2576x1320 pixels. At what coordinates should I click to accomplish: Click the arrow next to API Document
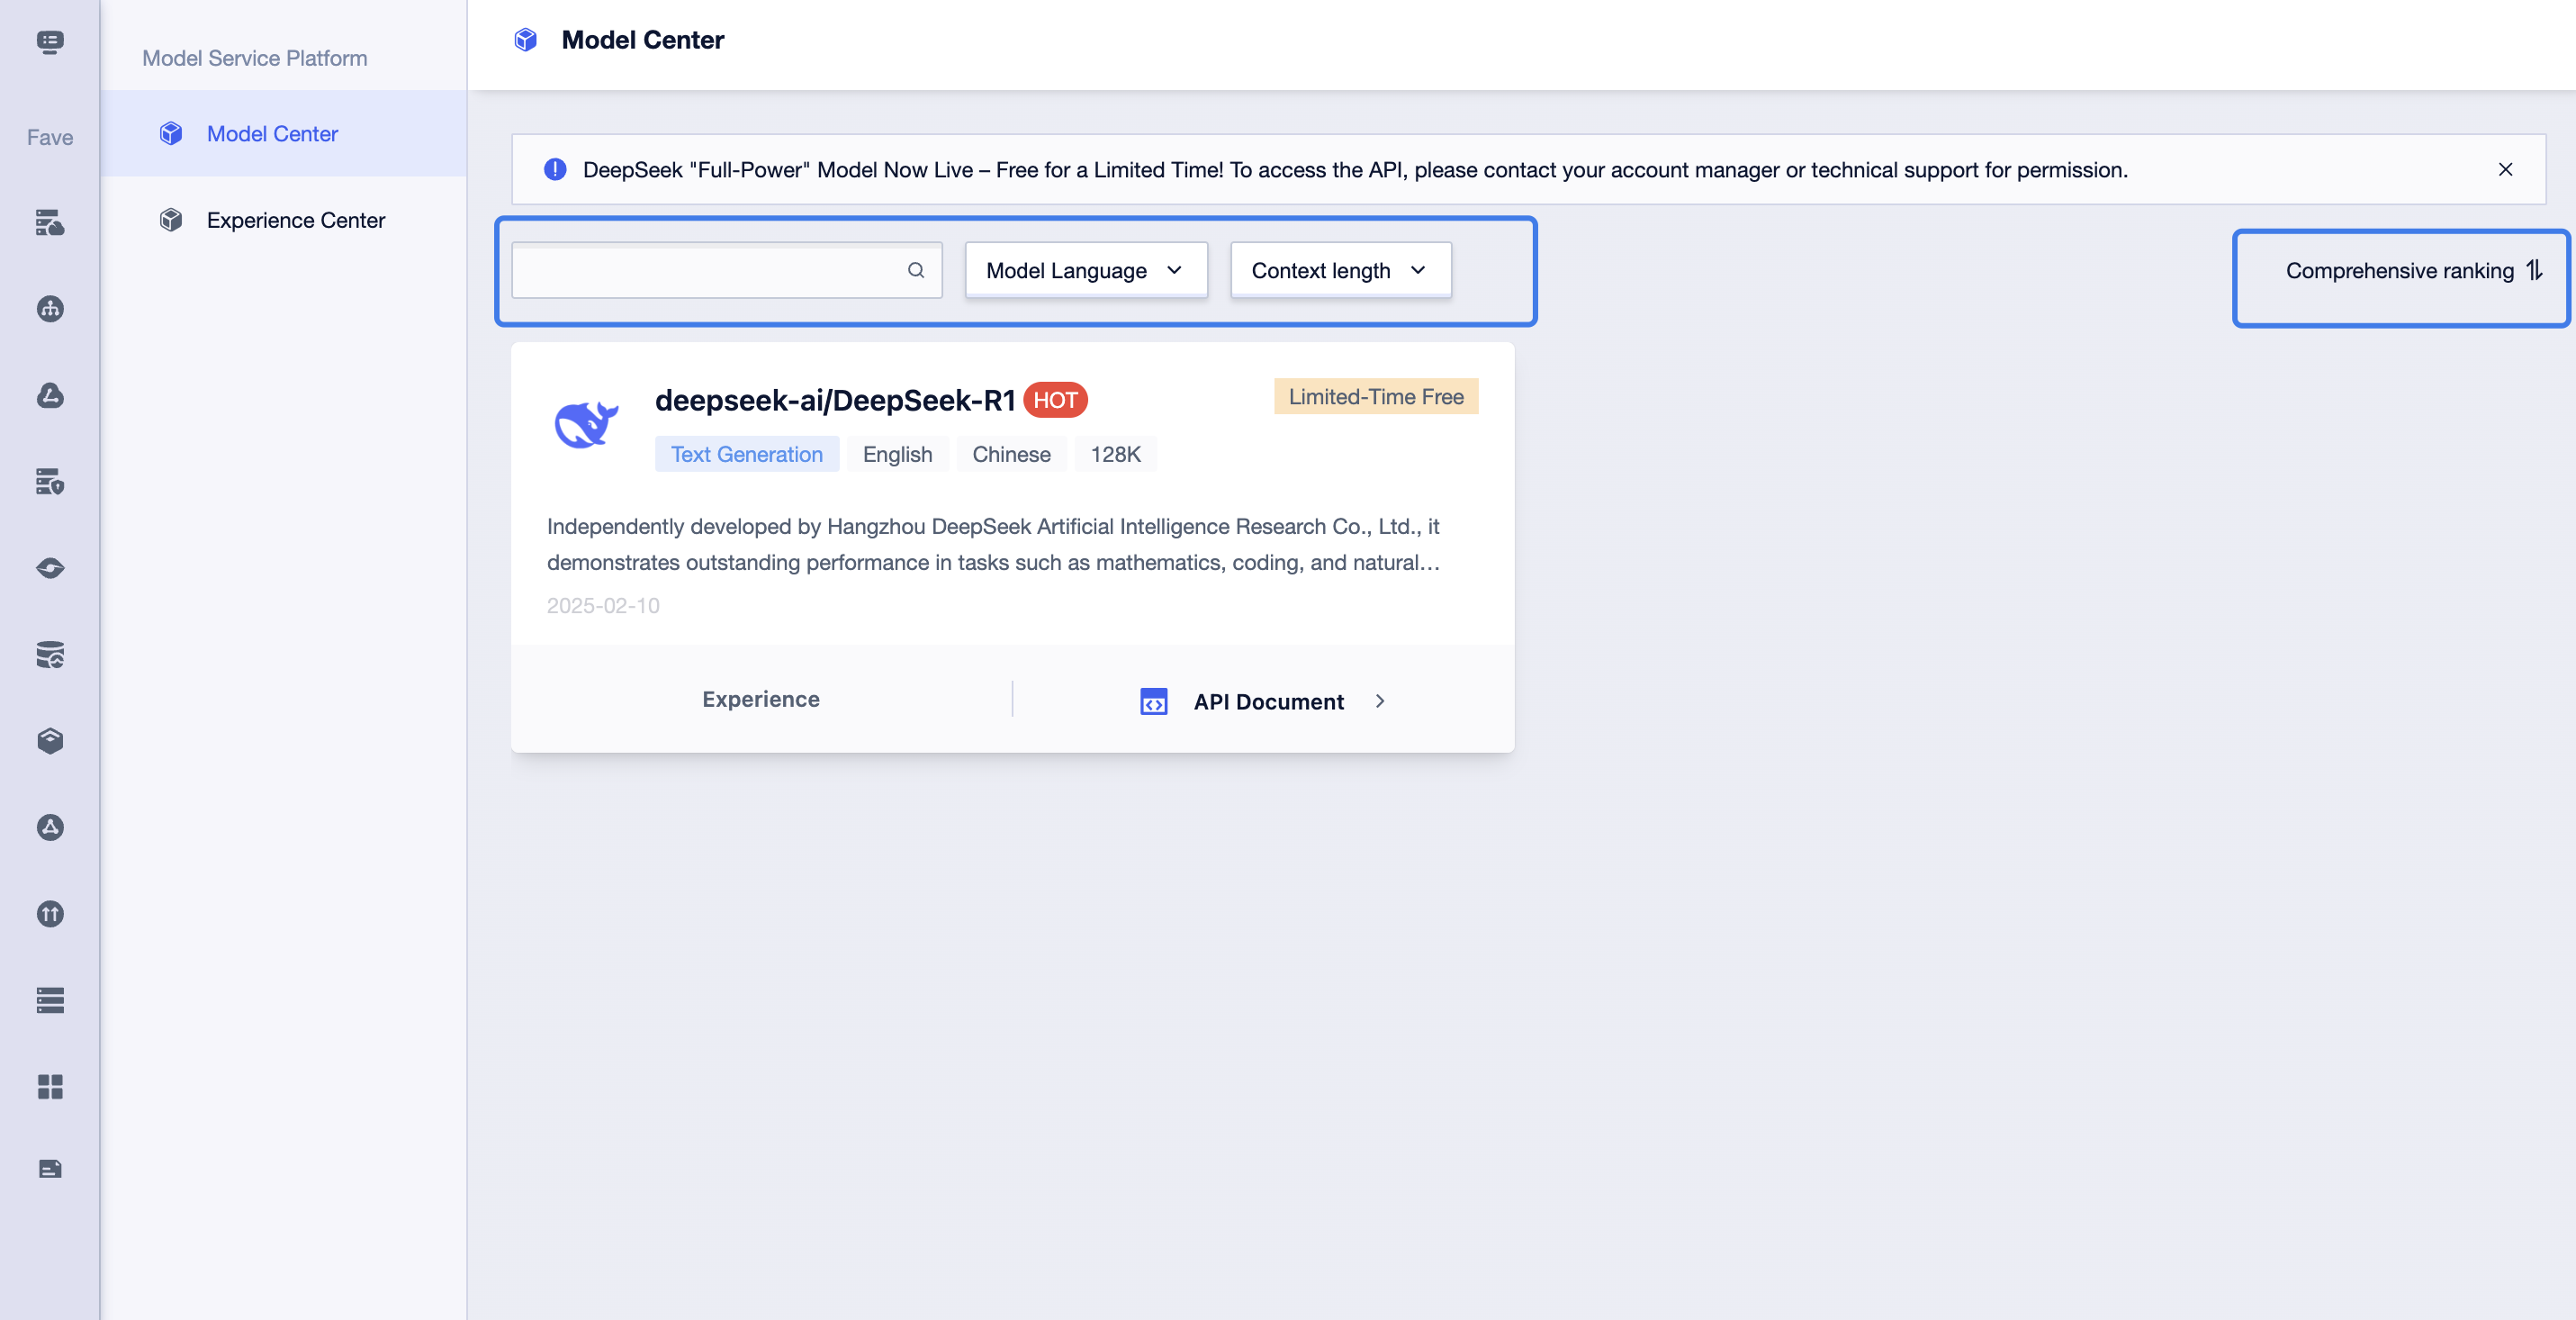(1380, 702)
